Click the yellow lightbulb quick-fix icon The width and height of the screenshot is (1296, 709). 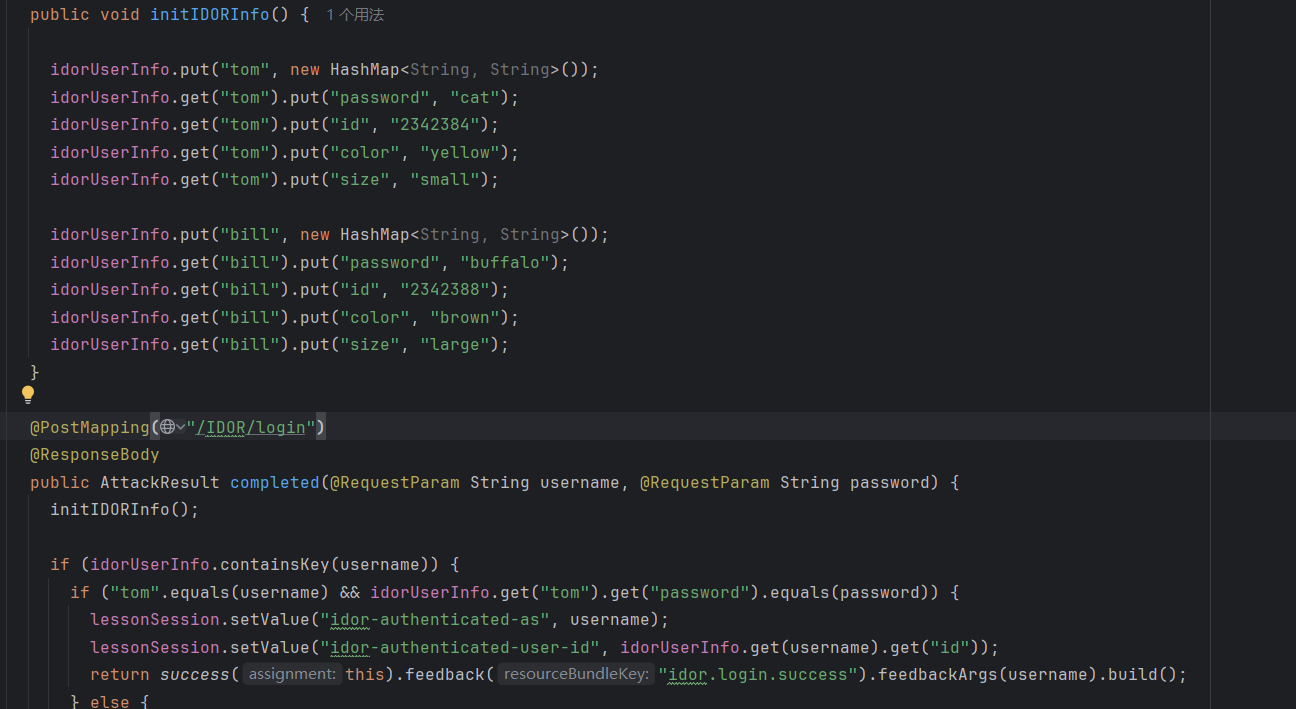(x=28, y=395)
